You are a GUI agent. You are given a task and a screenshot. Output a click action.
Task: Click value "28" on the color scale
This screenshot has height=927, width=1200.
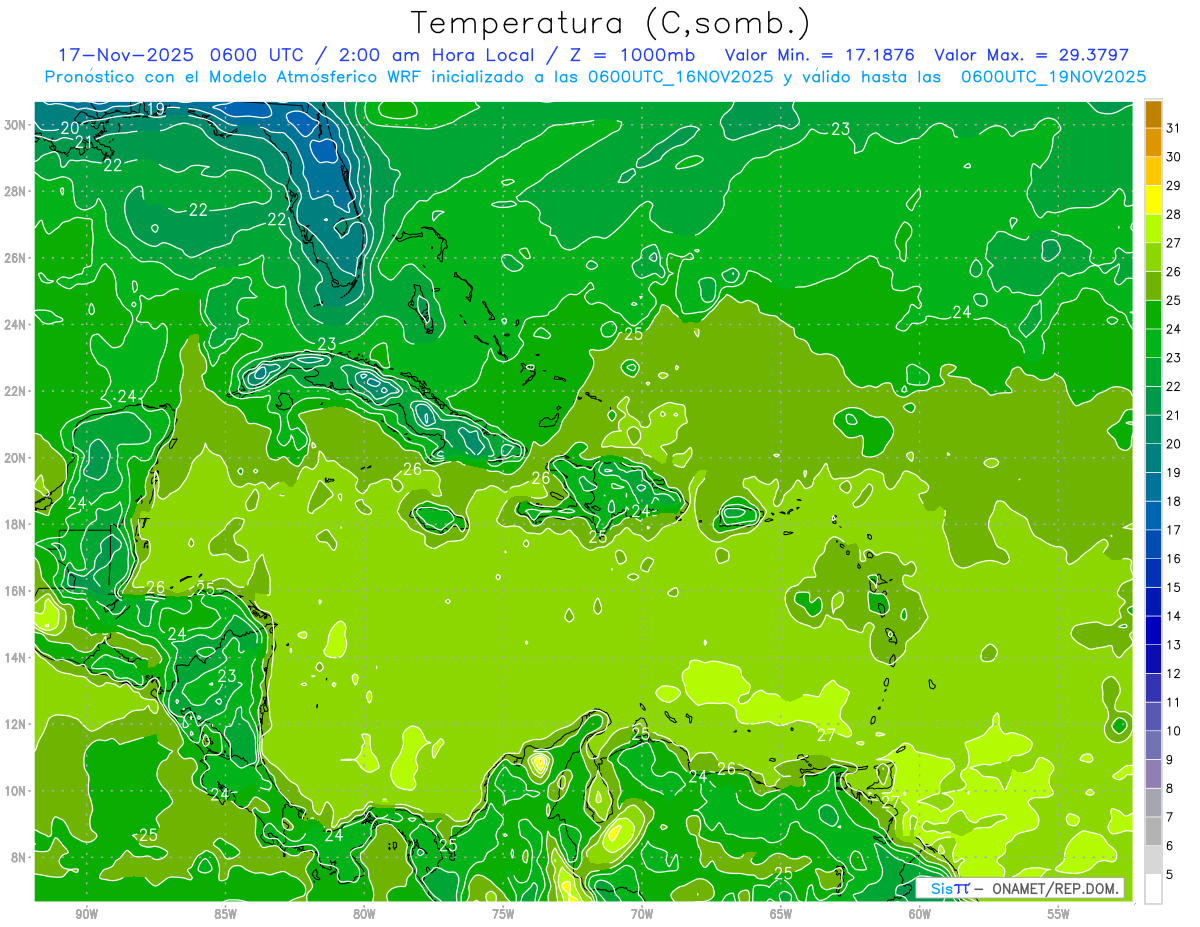tap(1173, 214)
